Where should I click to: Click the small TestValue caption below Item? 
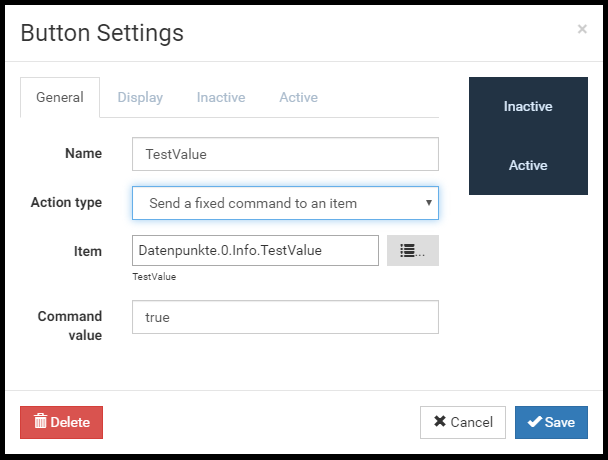point(153,277)
